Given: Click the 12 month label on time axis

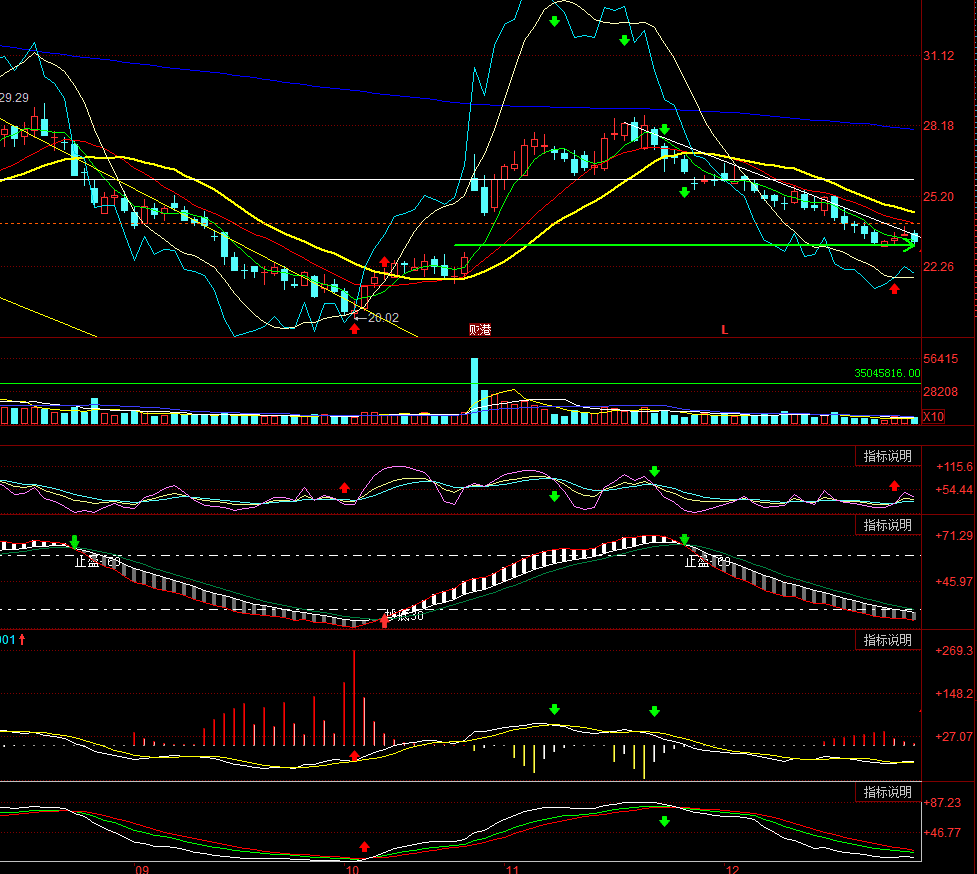Looking at the screenshot, I should 732,869.
